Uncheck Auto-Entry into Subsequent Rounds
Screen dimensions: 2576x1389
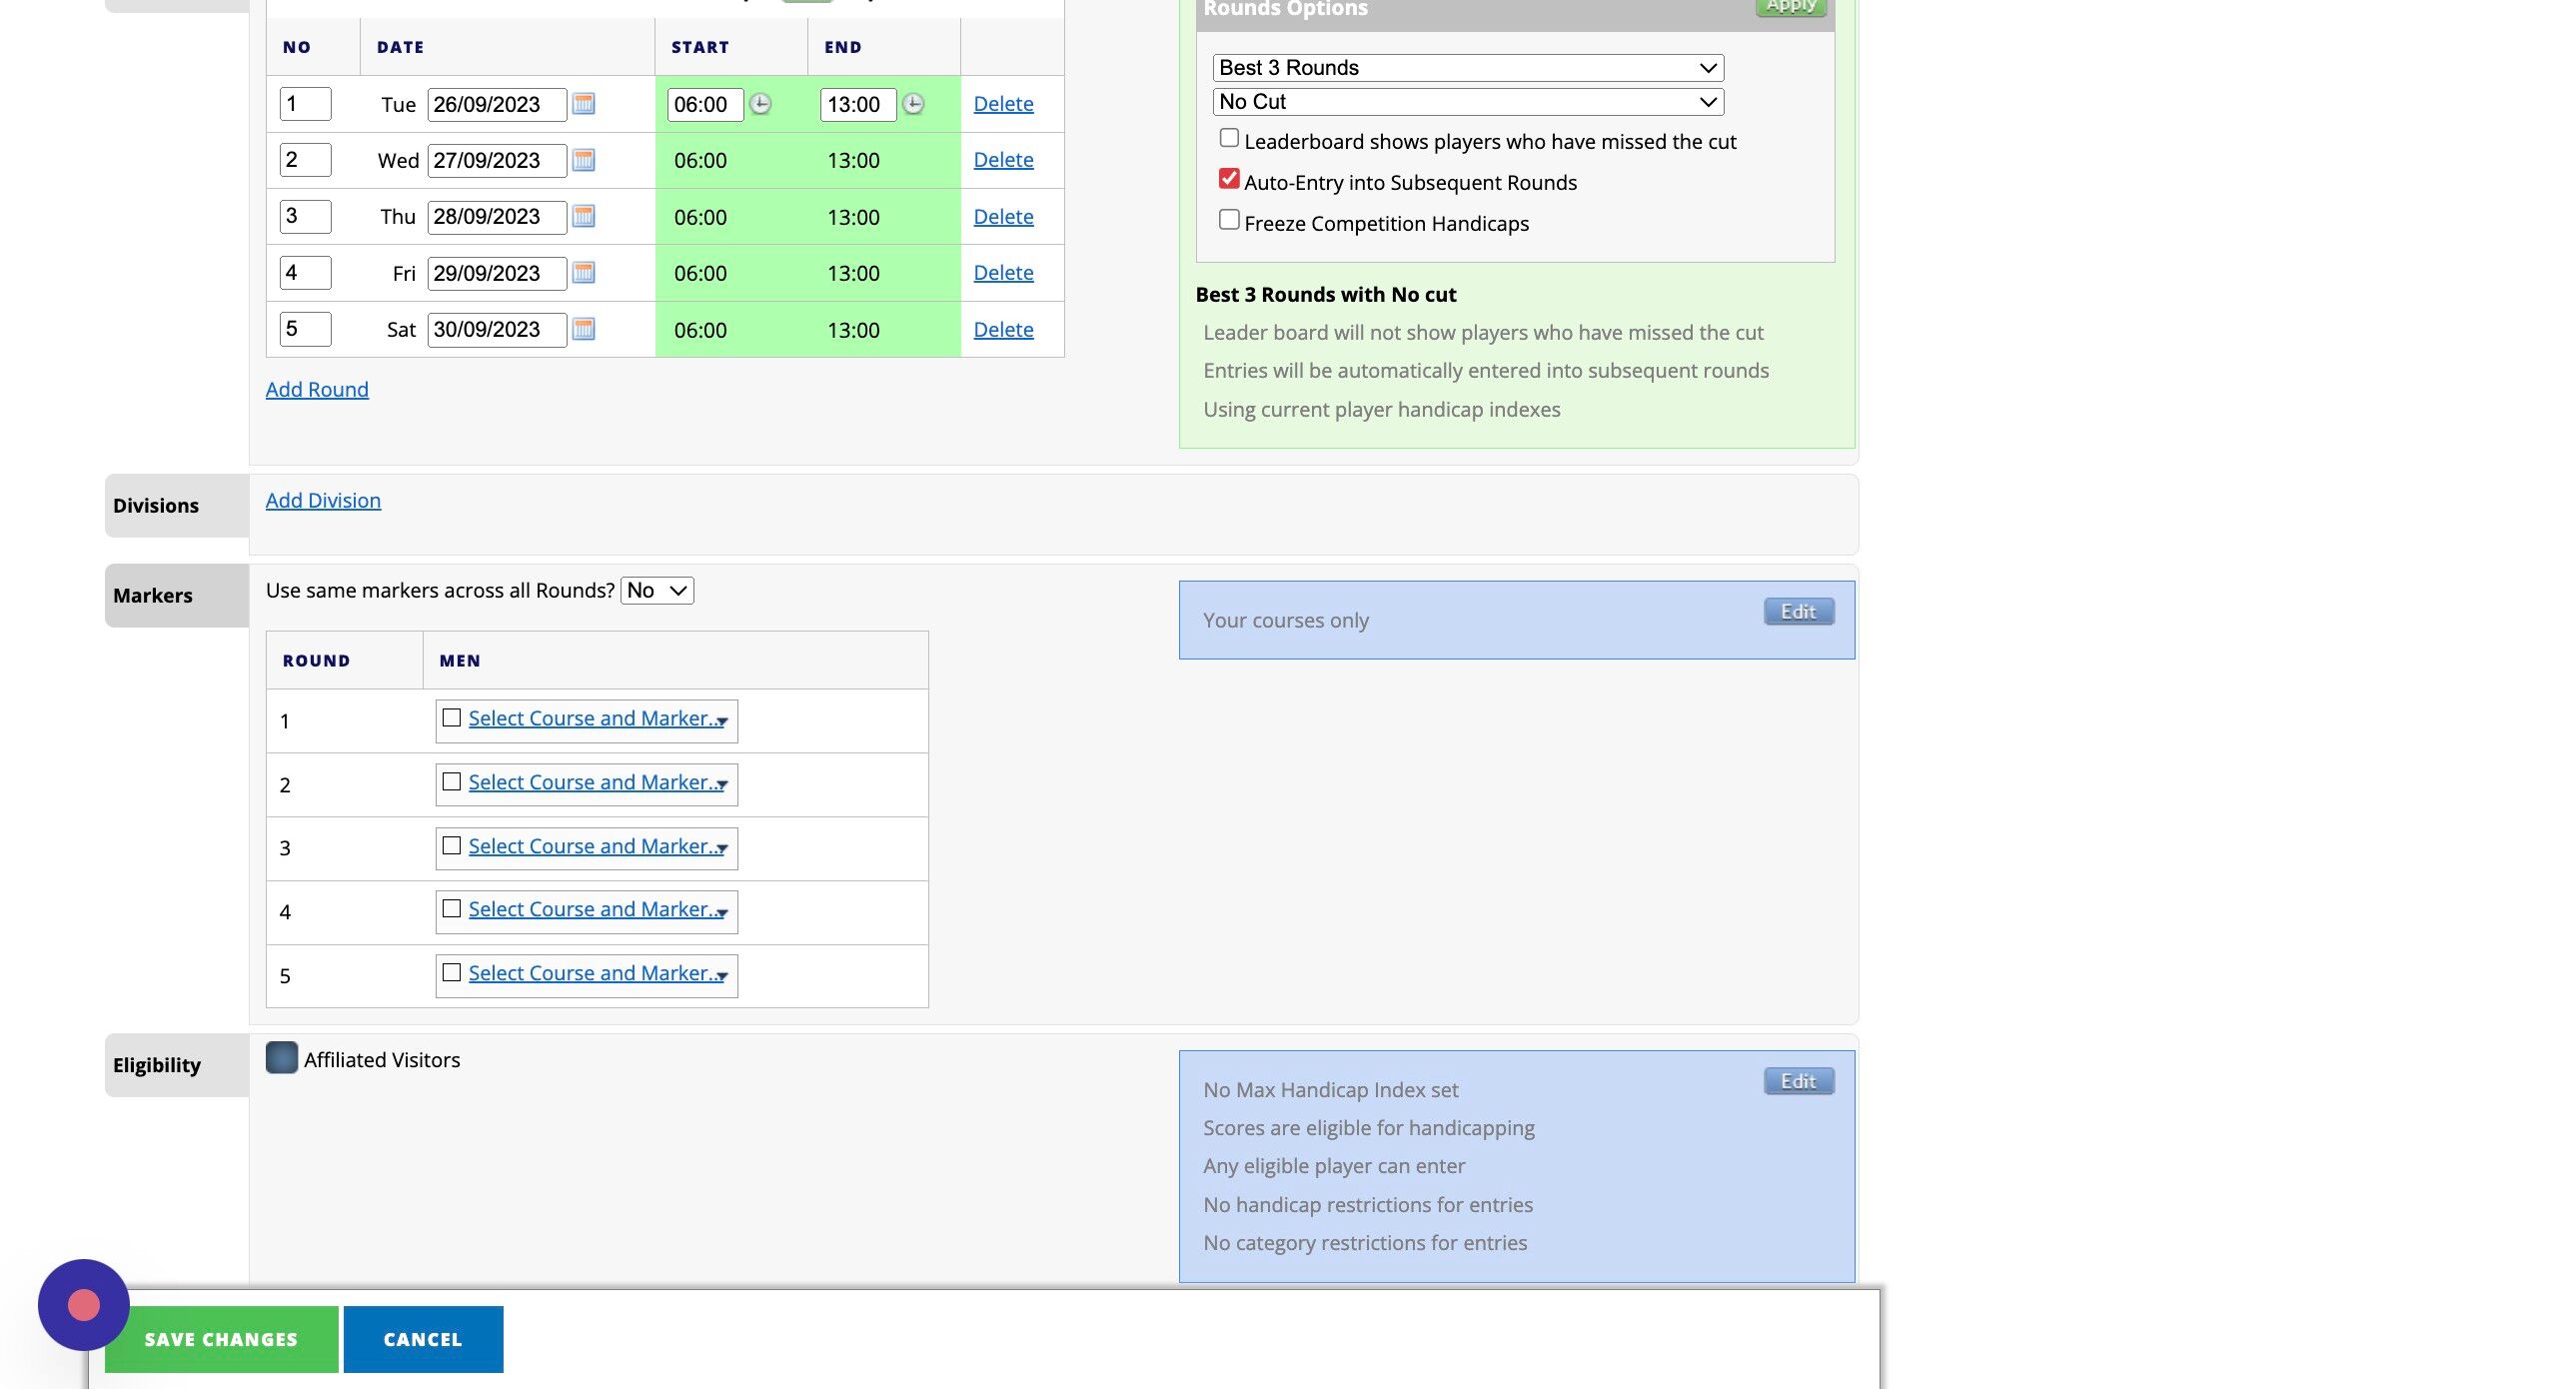(x=1229, y=179)
